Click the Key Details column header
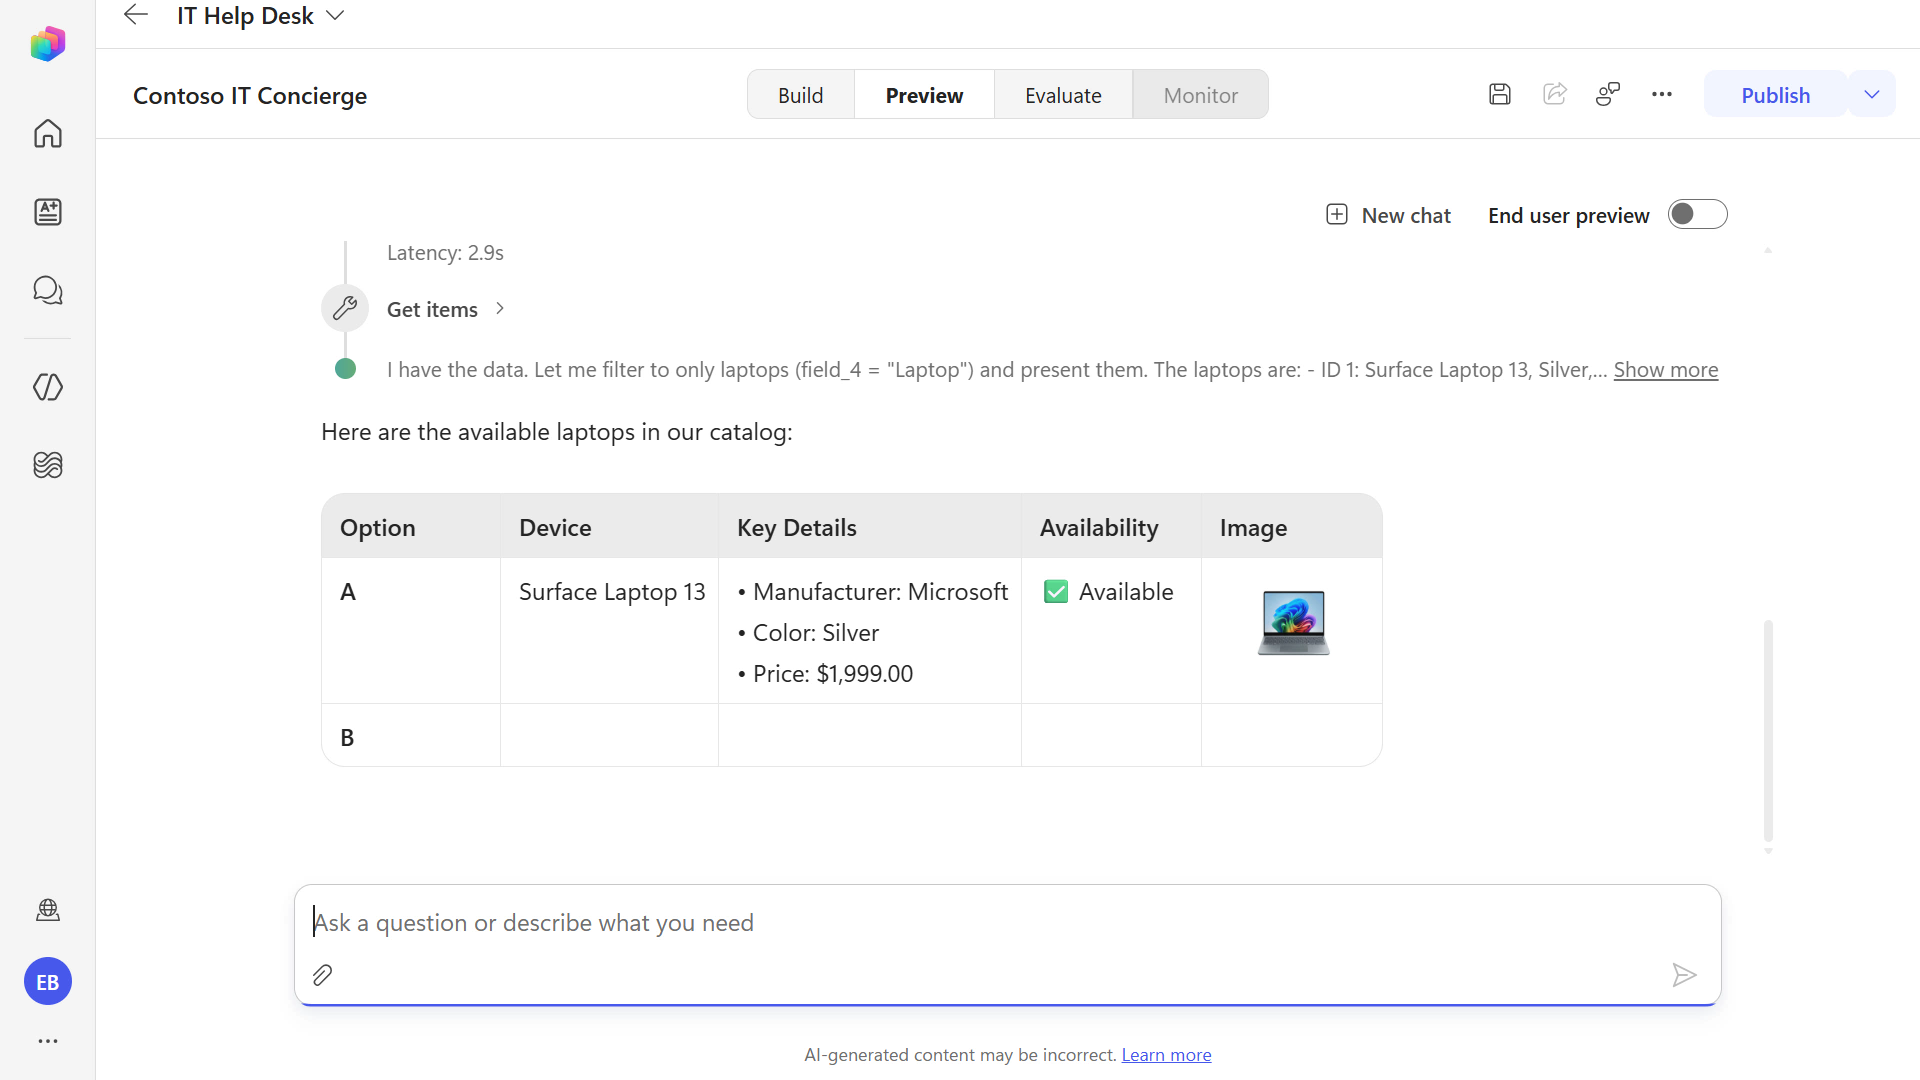1920x1080 pixels. [x=797, y=528]
